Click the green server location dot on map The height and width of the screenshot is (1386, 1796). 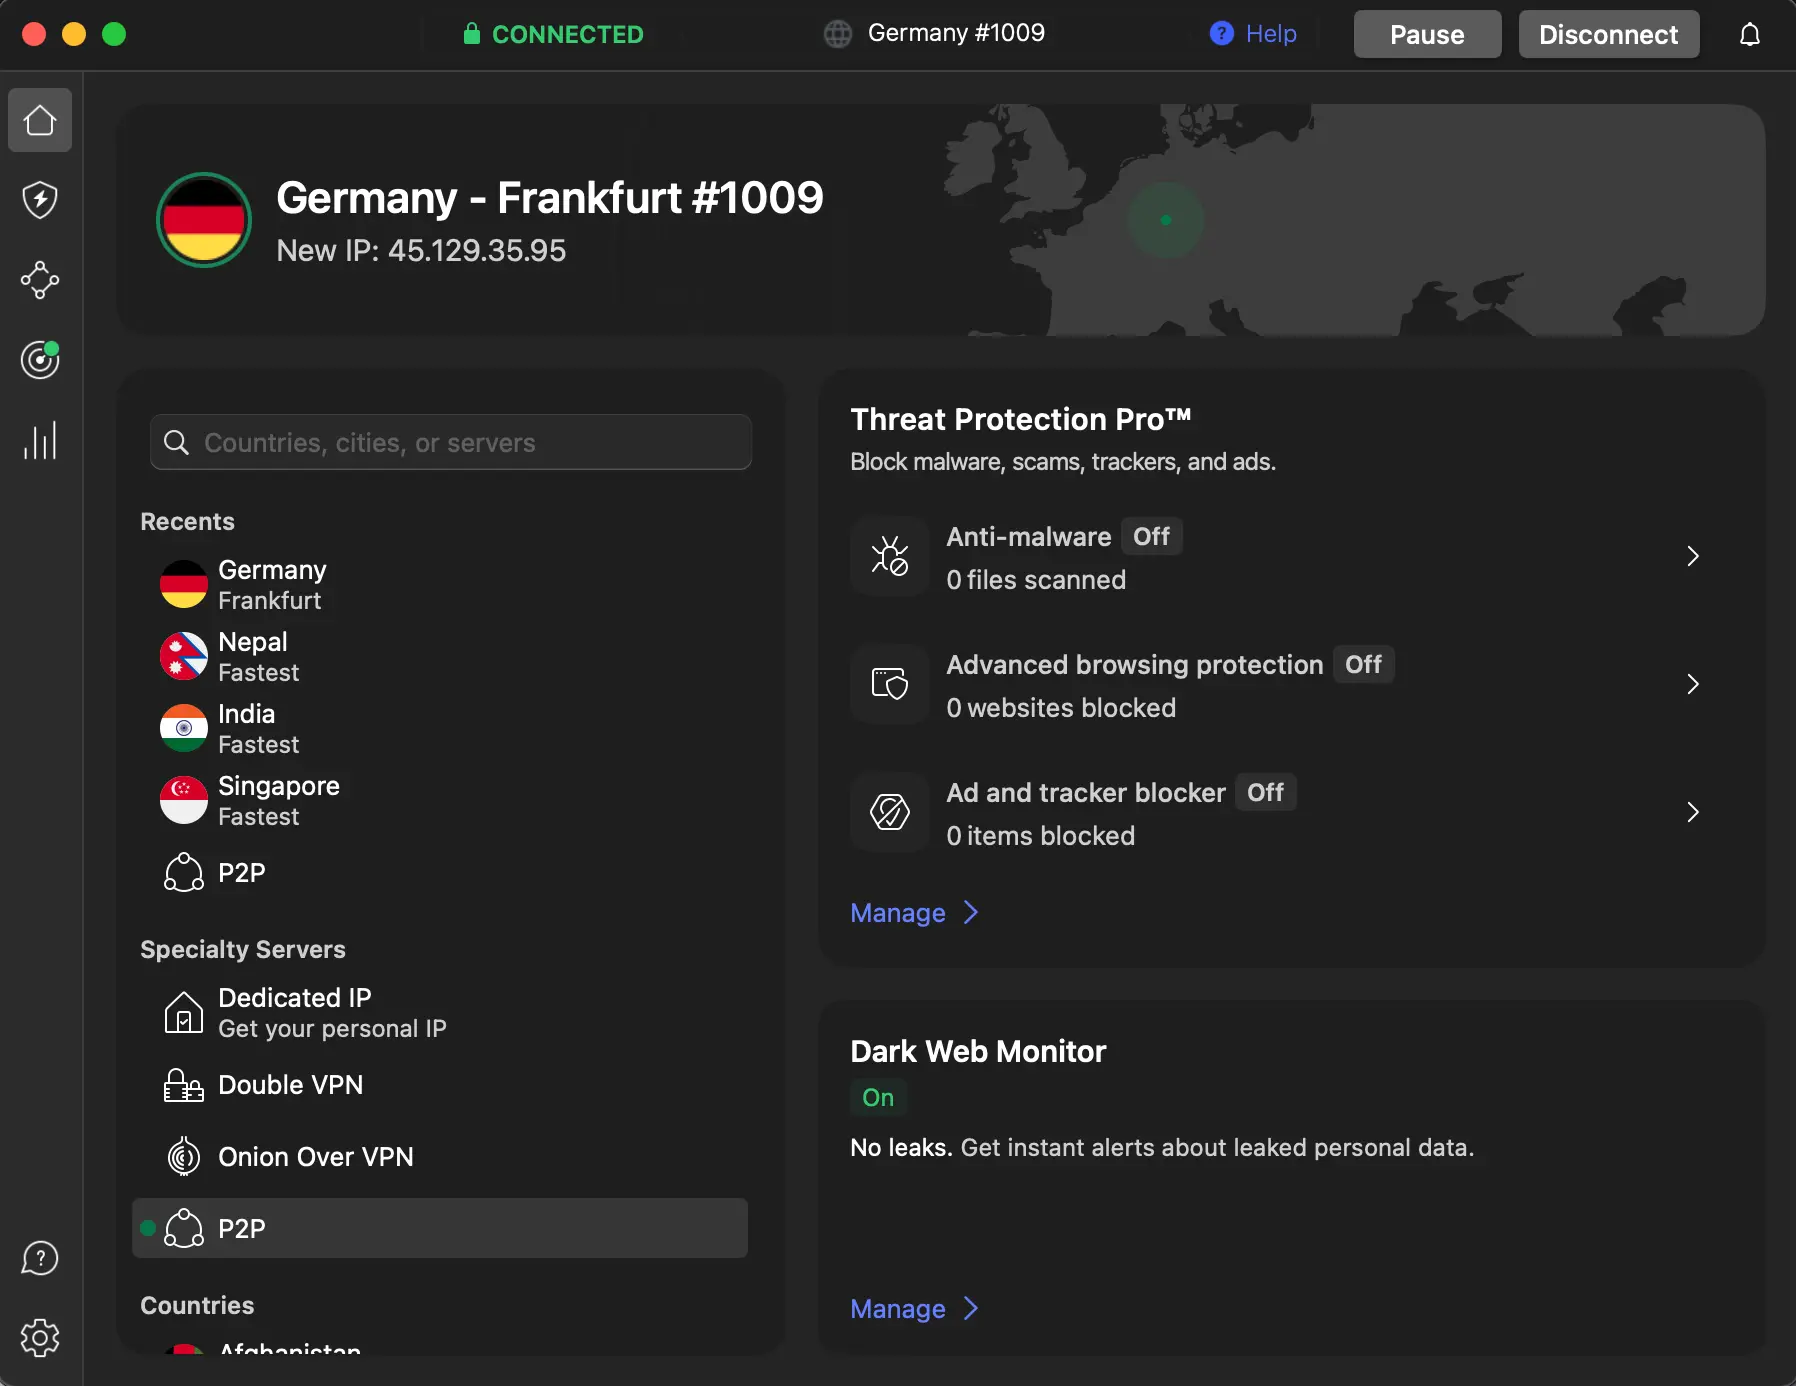(x=1166, y=220)
